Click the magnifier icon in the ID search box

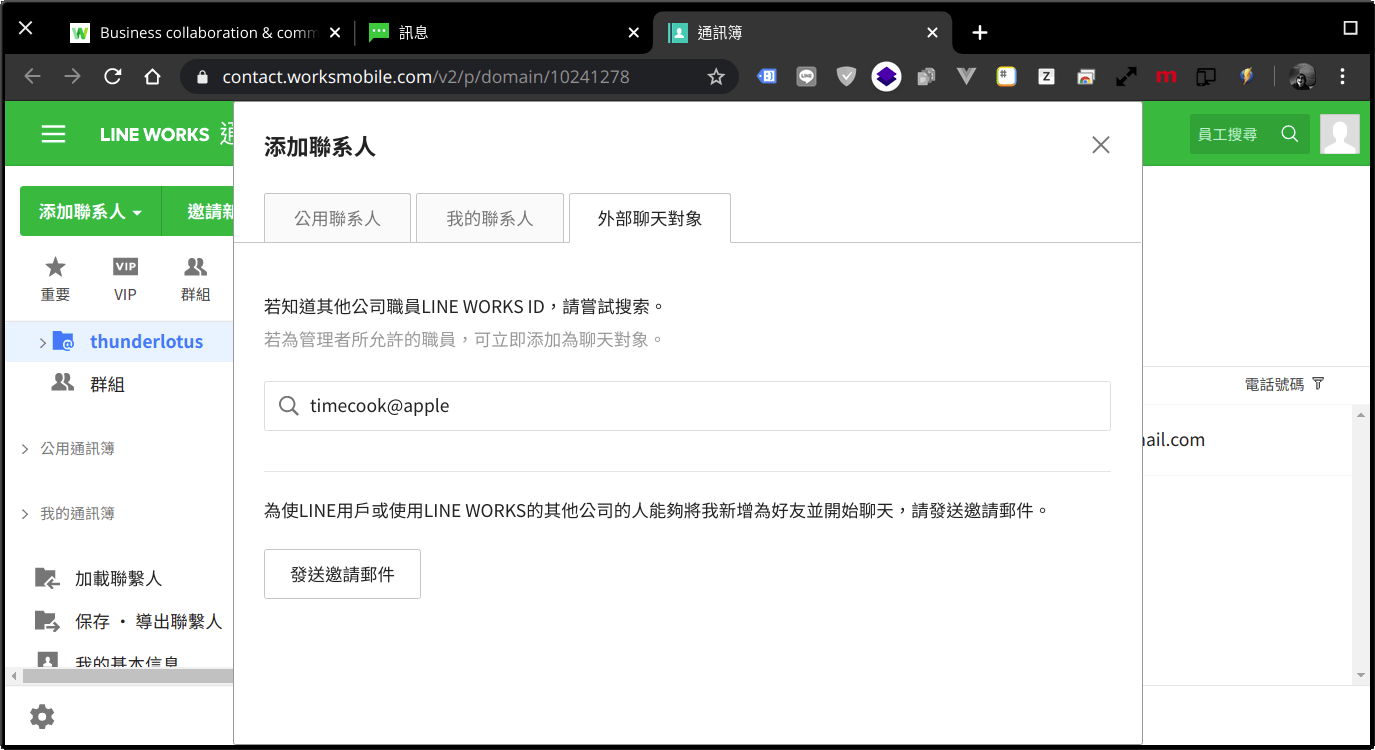coord(289,406)
